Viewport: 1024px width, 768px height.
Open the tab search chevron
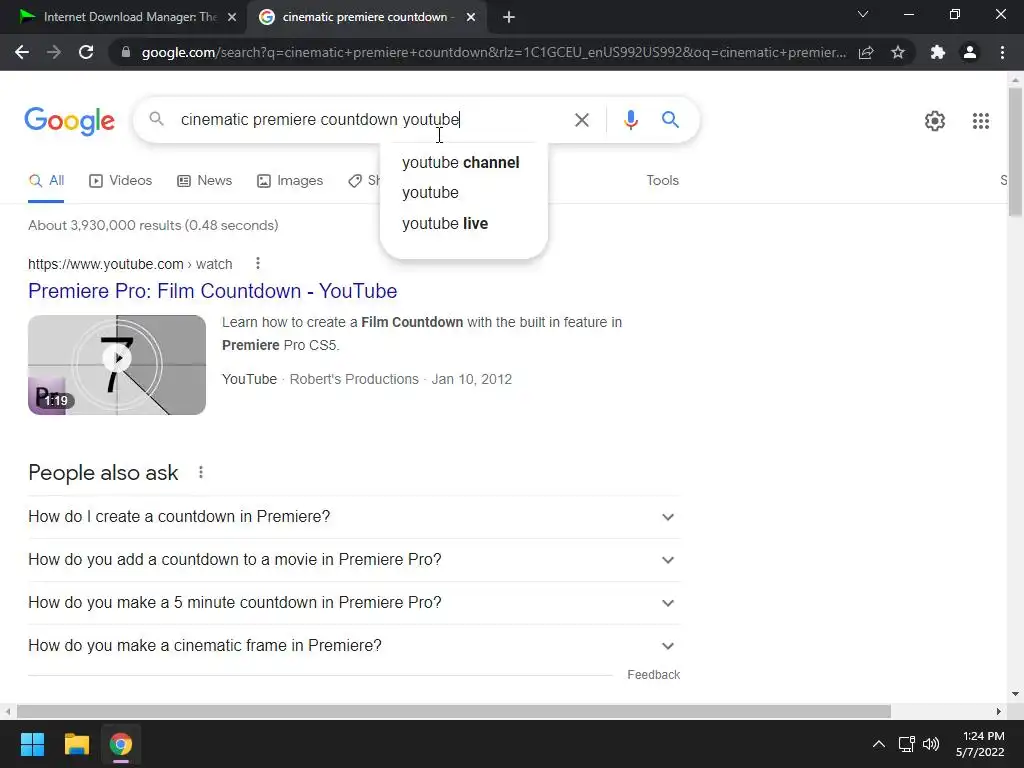click(863, 14)
